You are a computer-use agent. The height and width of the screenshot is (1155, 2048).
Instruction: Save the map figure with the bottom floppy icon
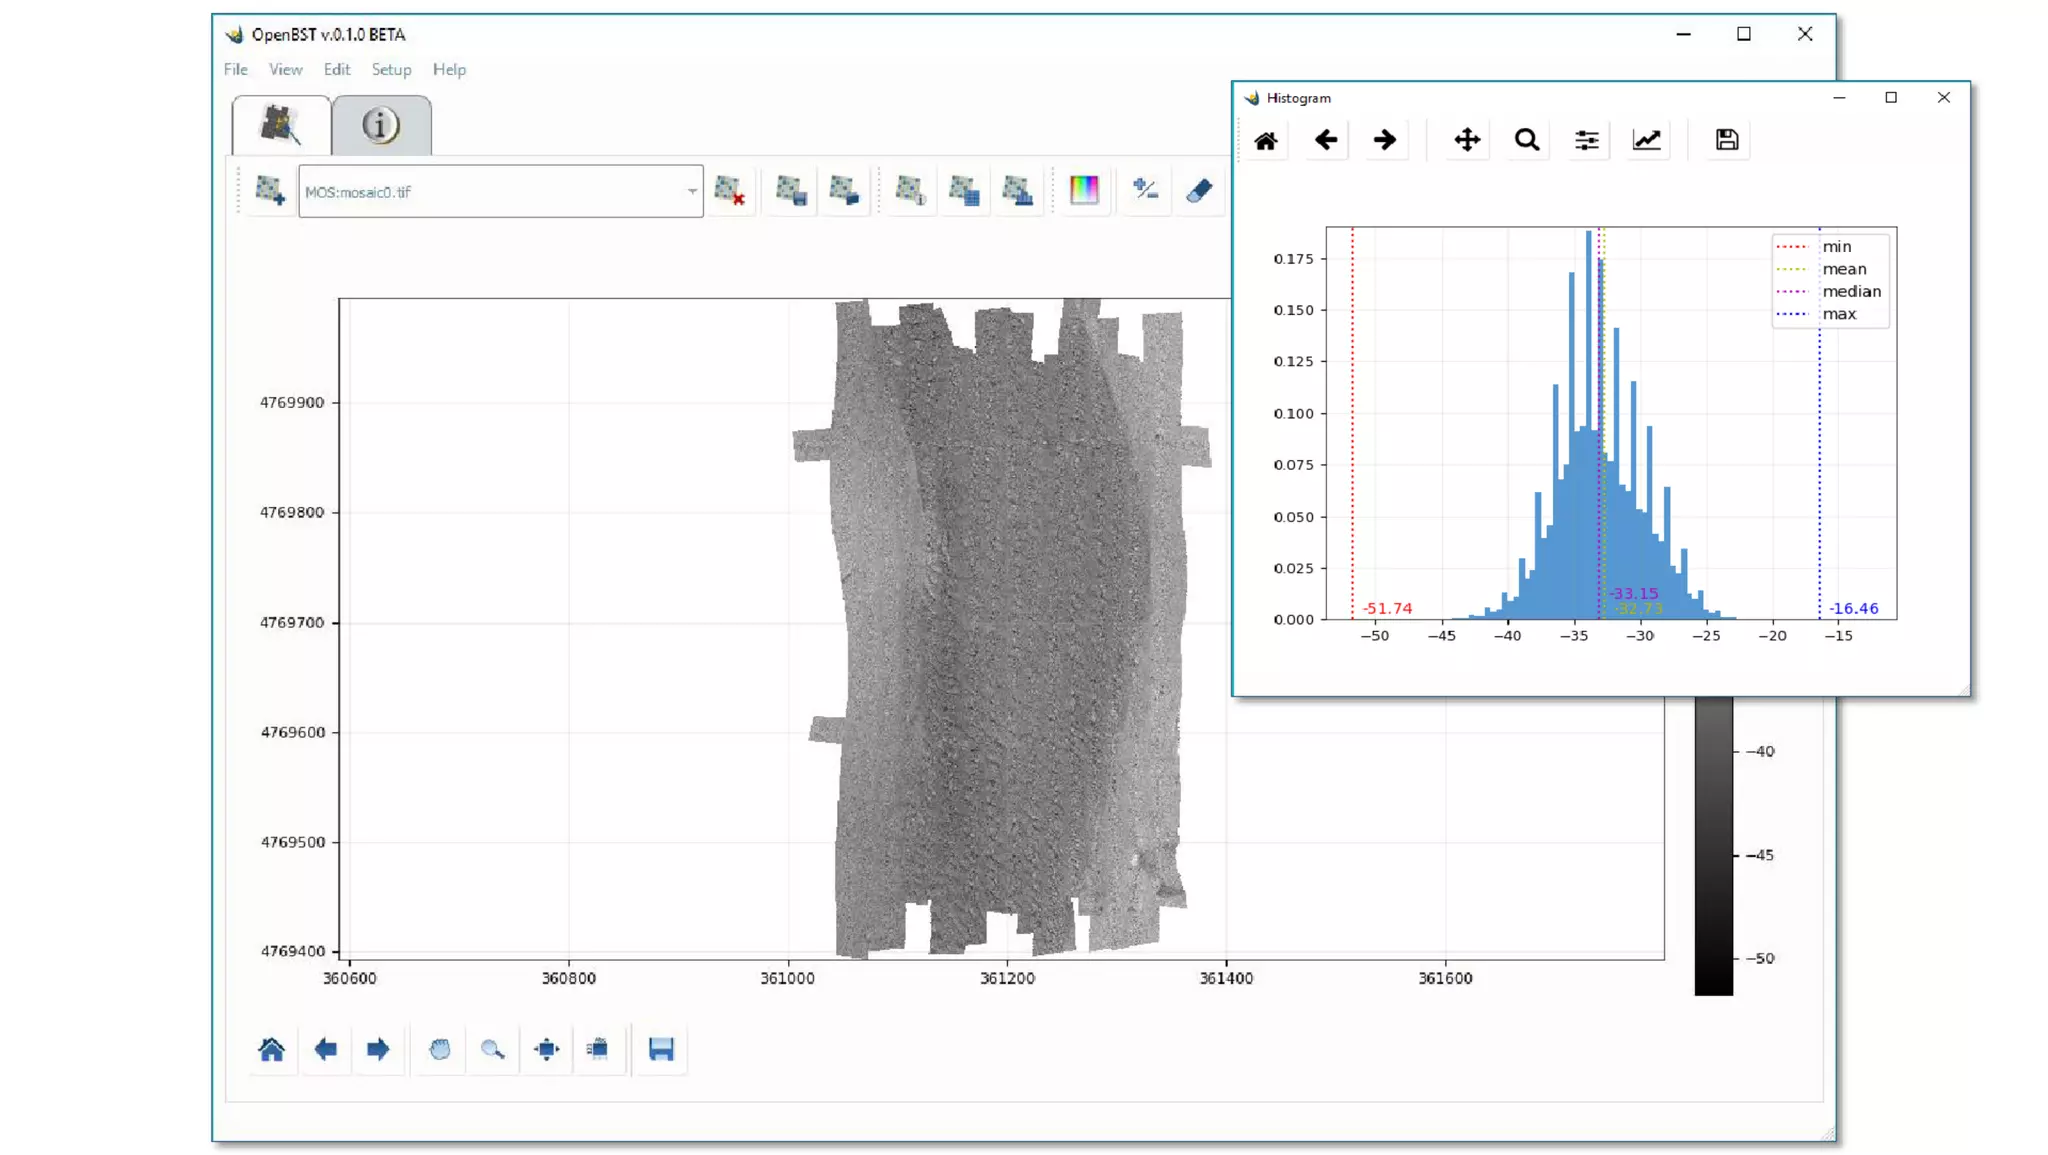tap(661, 1049)
